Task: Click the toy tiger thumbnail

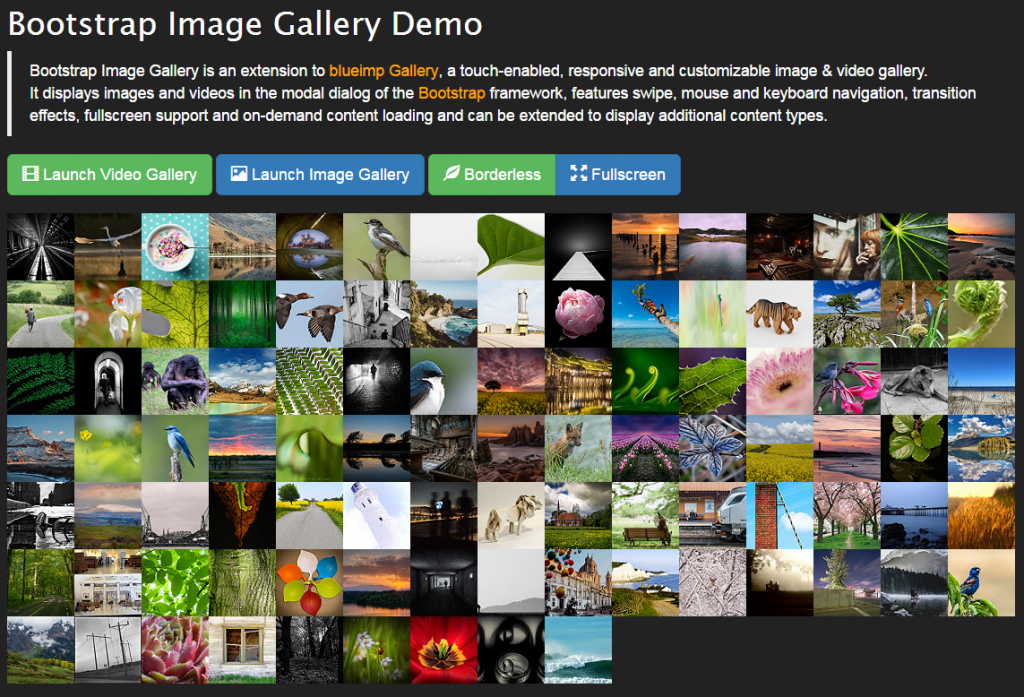Action: [780, 313]
